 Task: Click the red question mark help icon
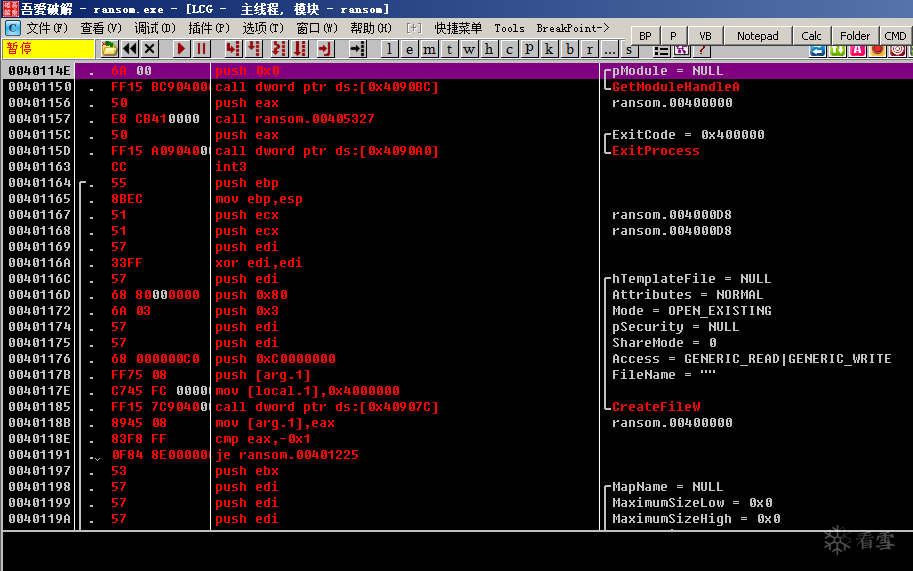(702, 51)
